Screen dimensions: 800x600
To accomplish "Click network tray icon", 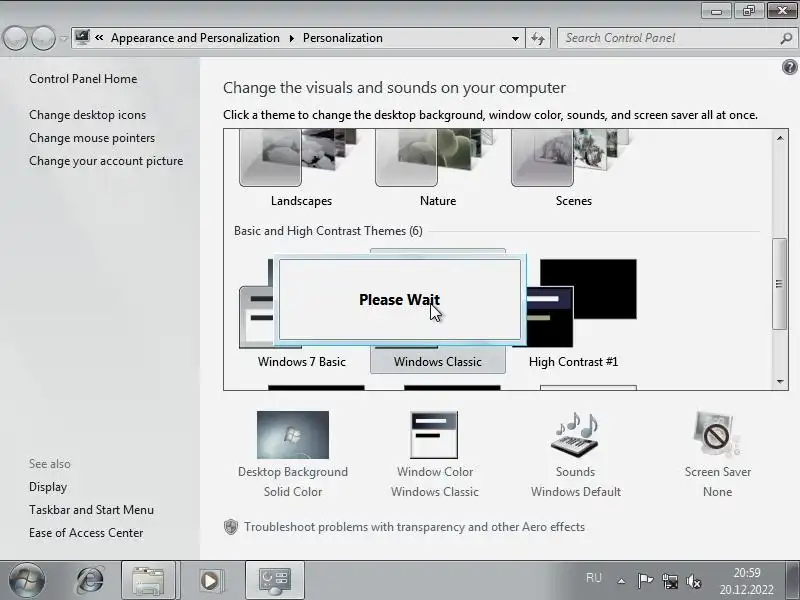I will click(x=670, y=580).
